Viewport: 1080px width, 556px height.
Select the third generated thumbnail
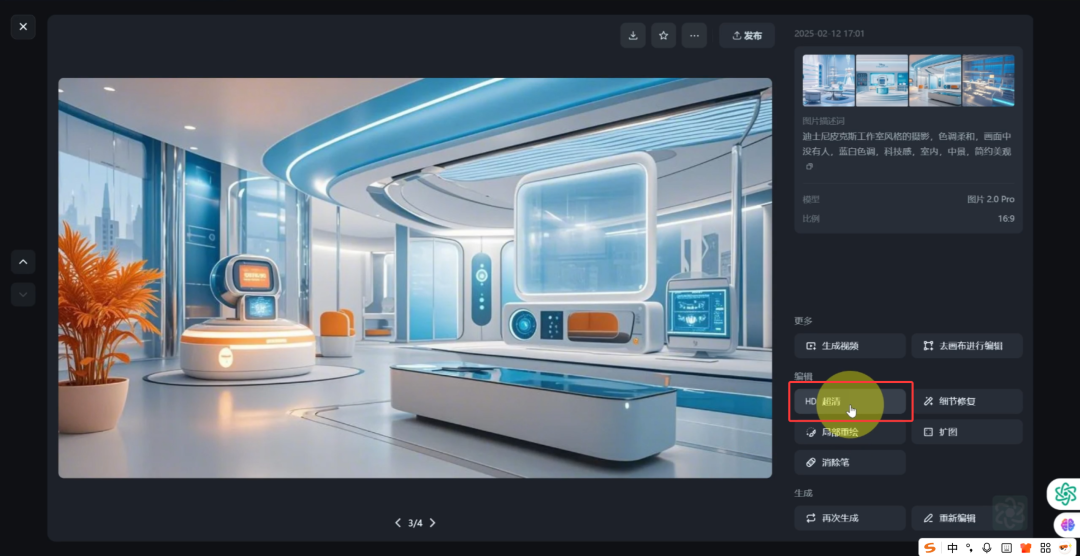pos(935,81)
